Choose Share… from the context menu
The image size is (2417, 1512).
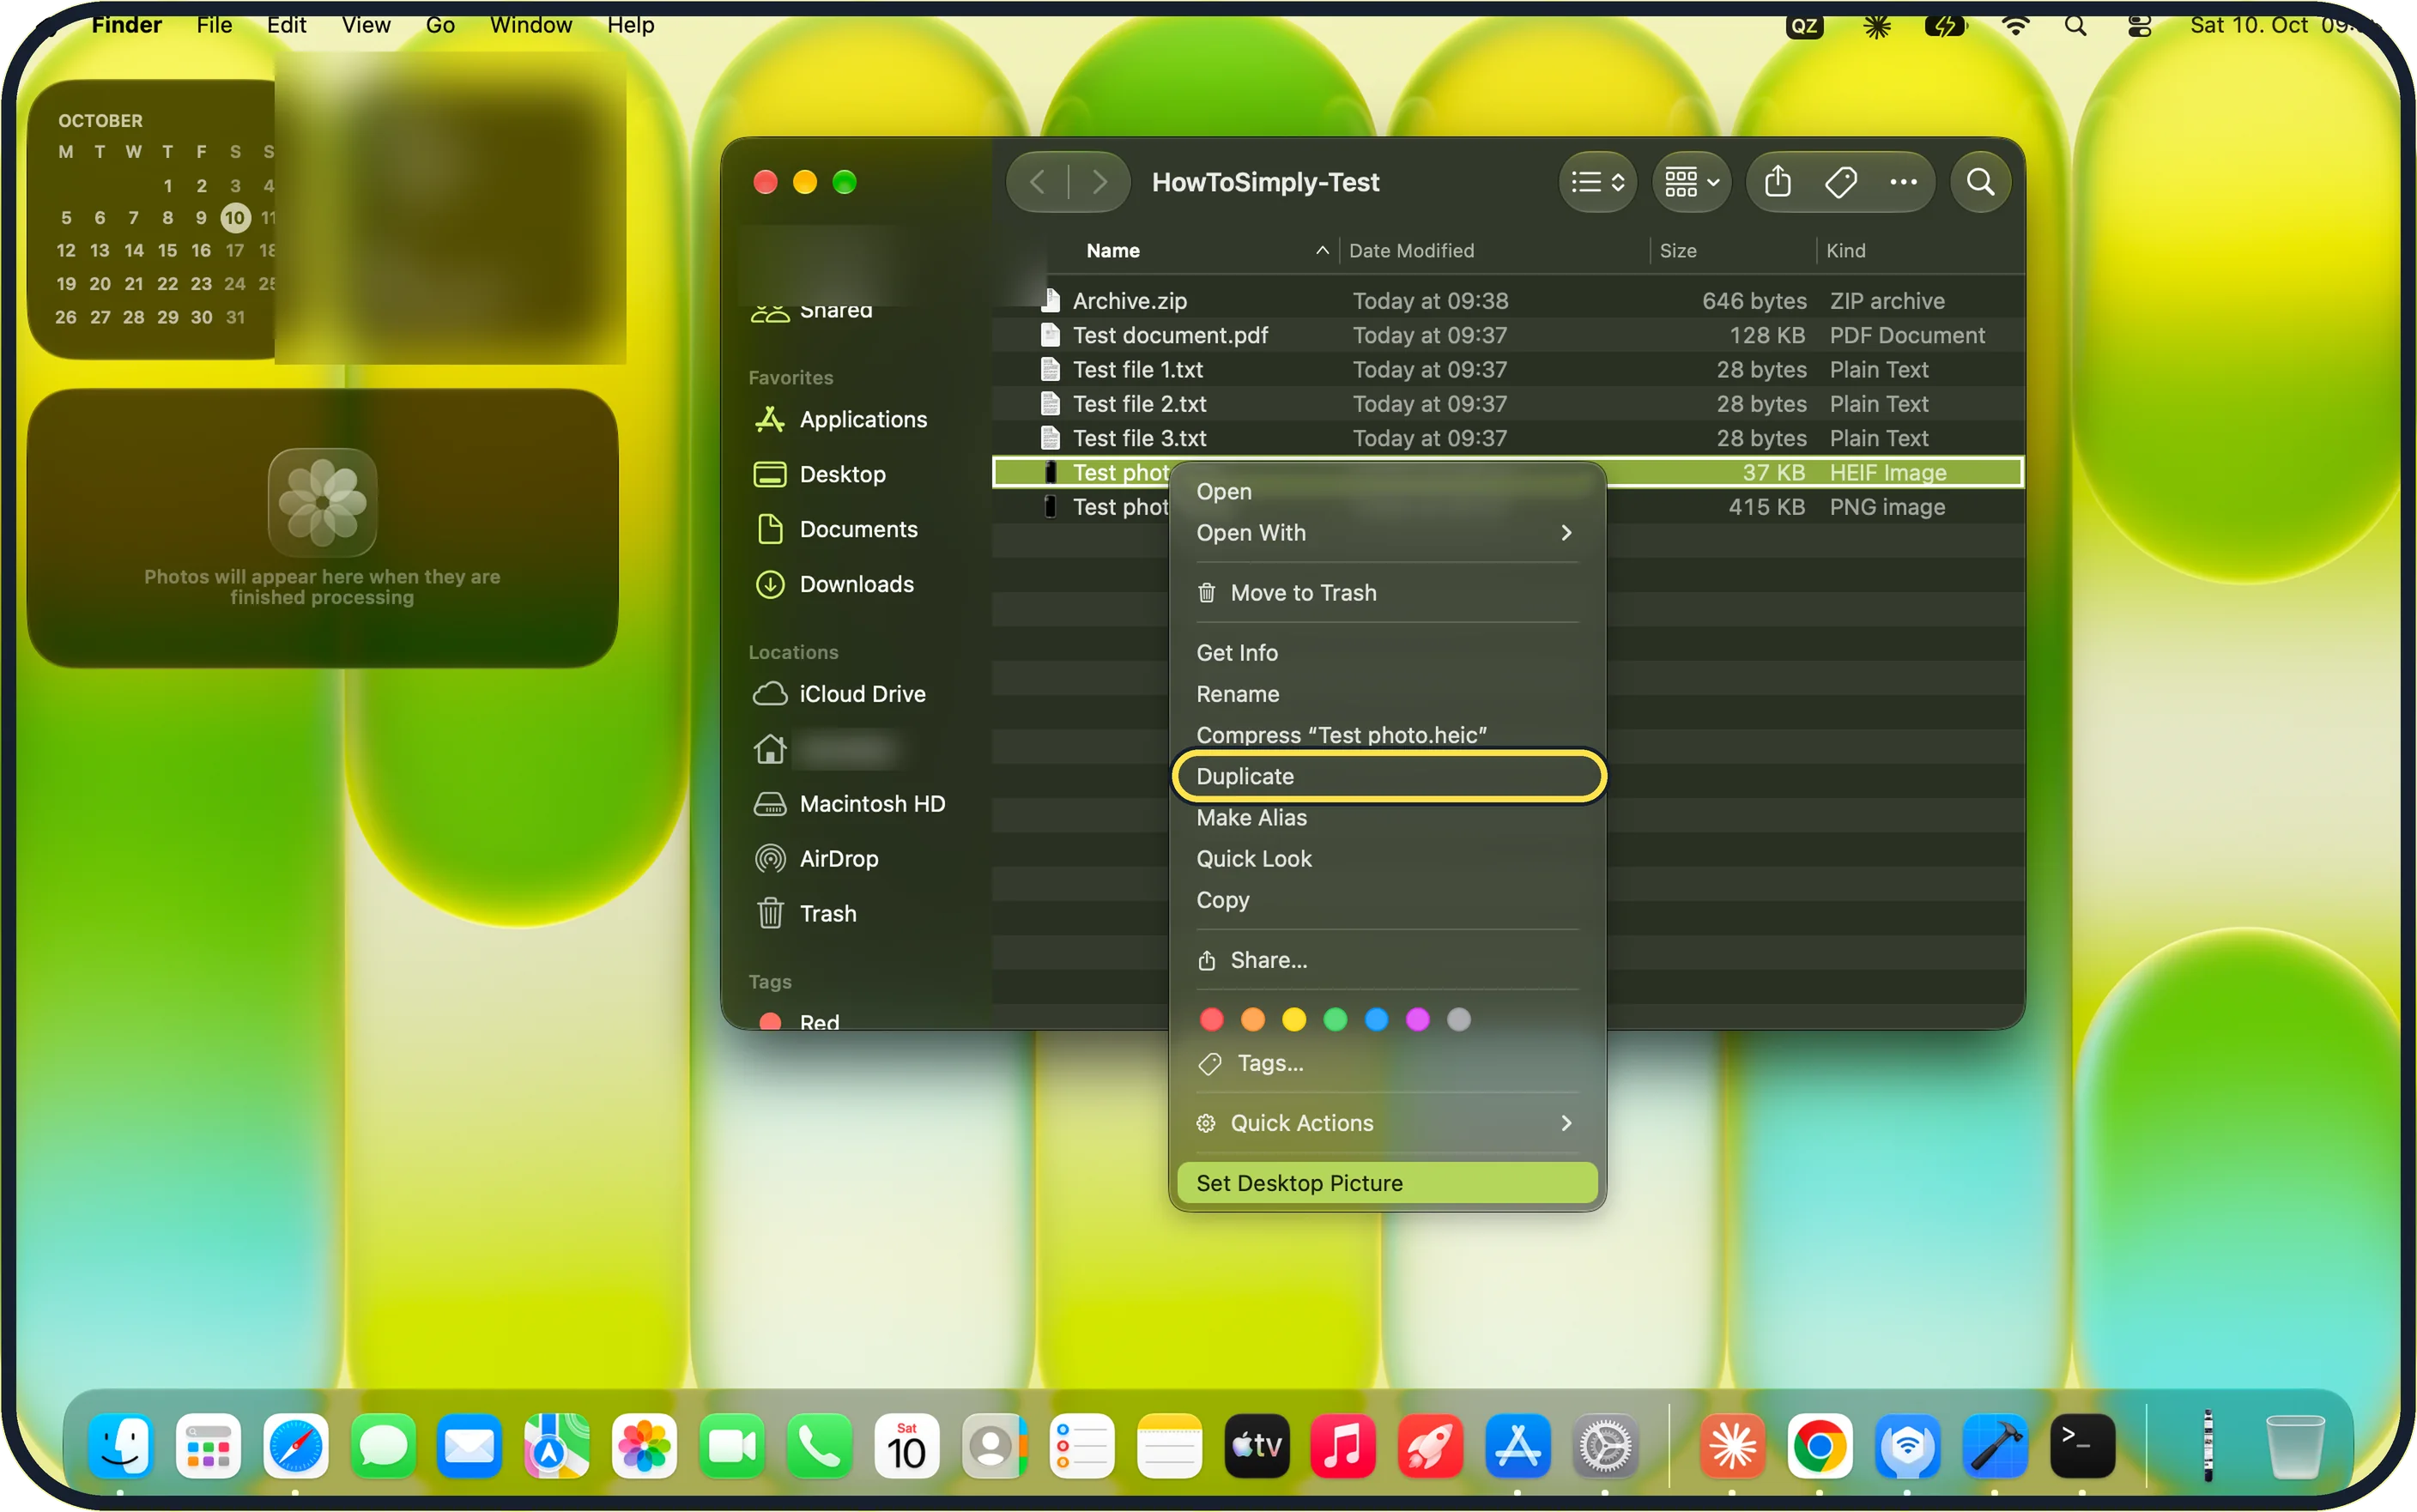pyautogui.click(x=1387, y=960)
